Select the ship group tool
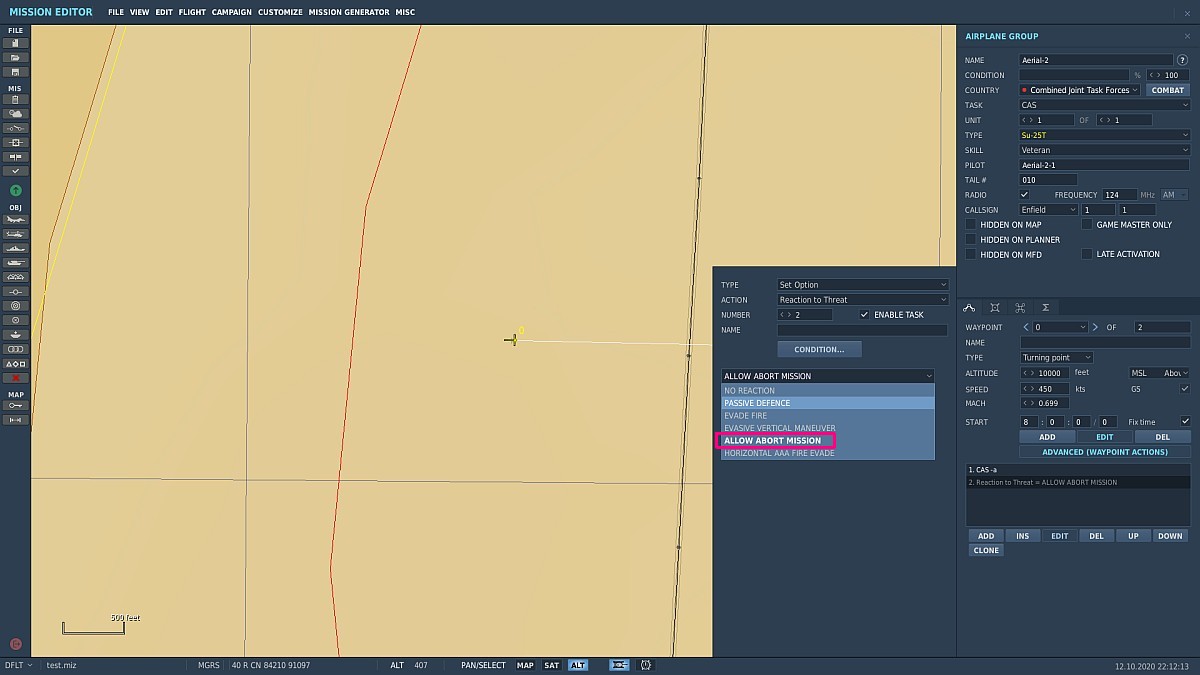Screen dimensions: 1200x675 coord(15,248)
